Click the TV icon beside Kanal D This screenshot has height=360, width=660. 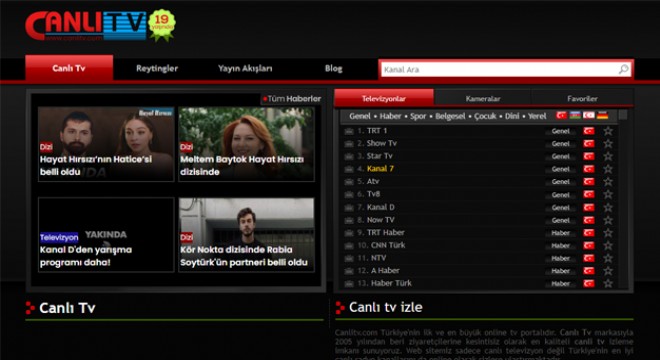tap(349, 208)
